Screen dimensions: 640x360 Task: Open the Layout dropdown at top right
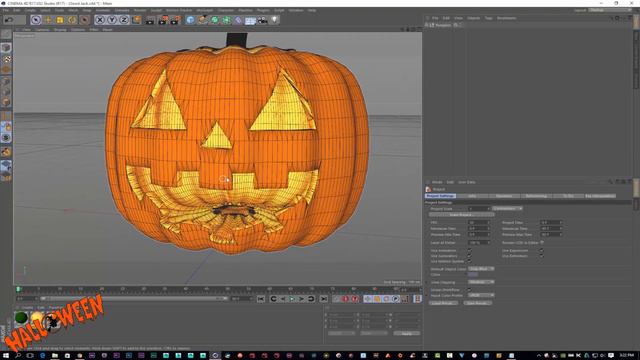(x=610, y=10)
